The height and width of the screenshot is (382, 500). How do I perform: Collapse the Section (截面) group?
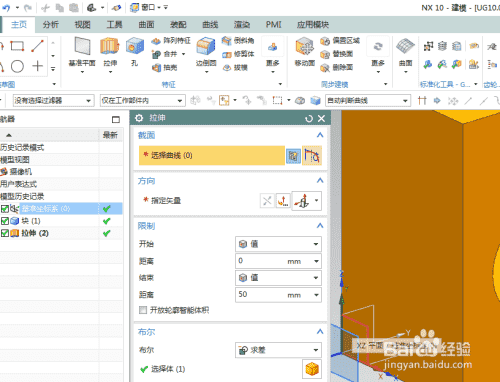click(320, 135)
